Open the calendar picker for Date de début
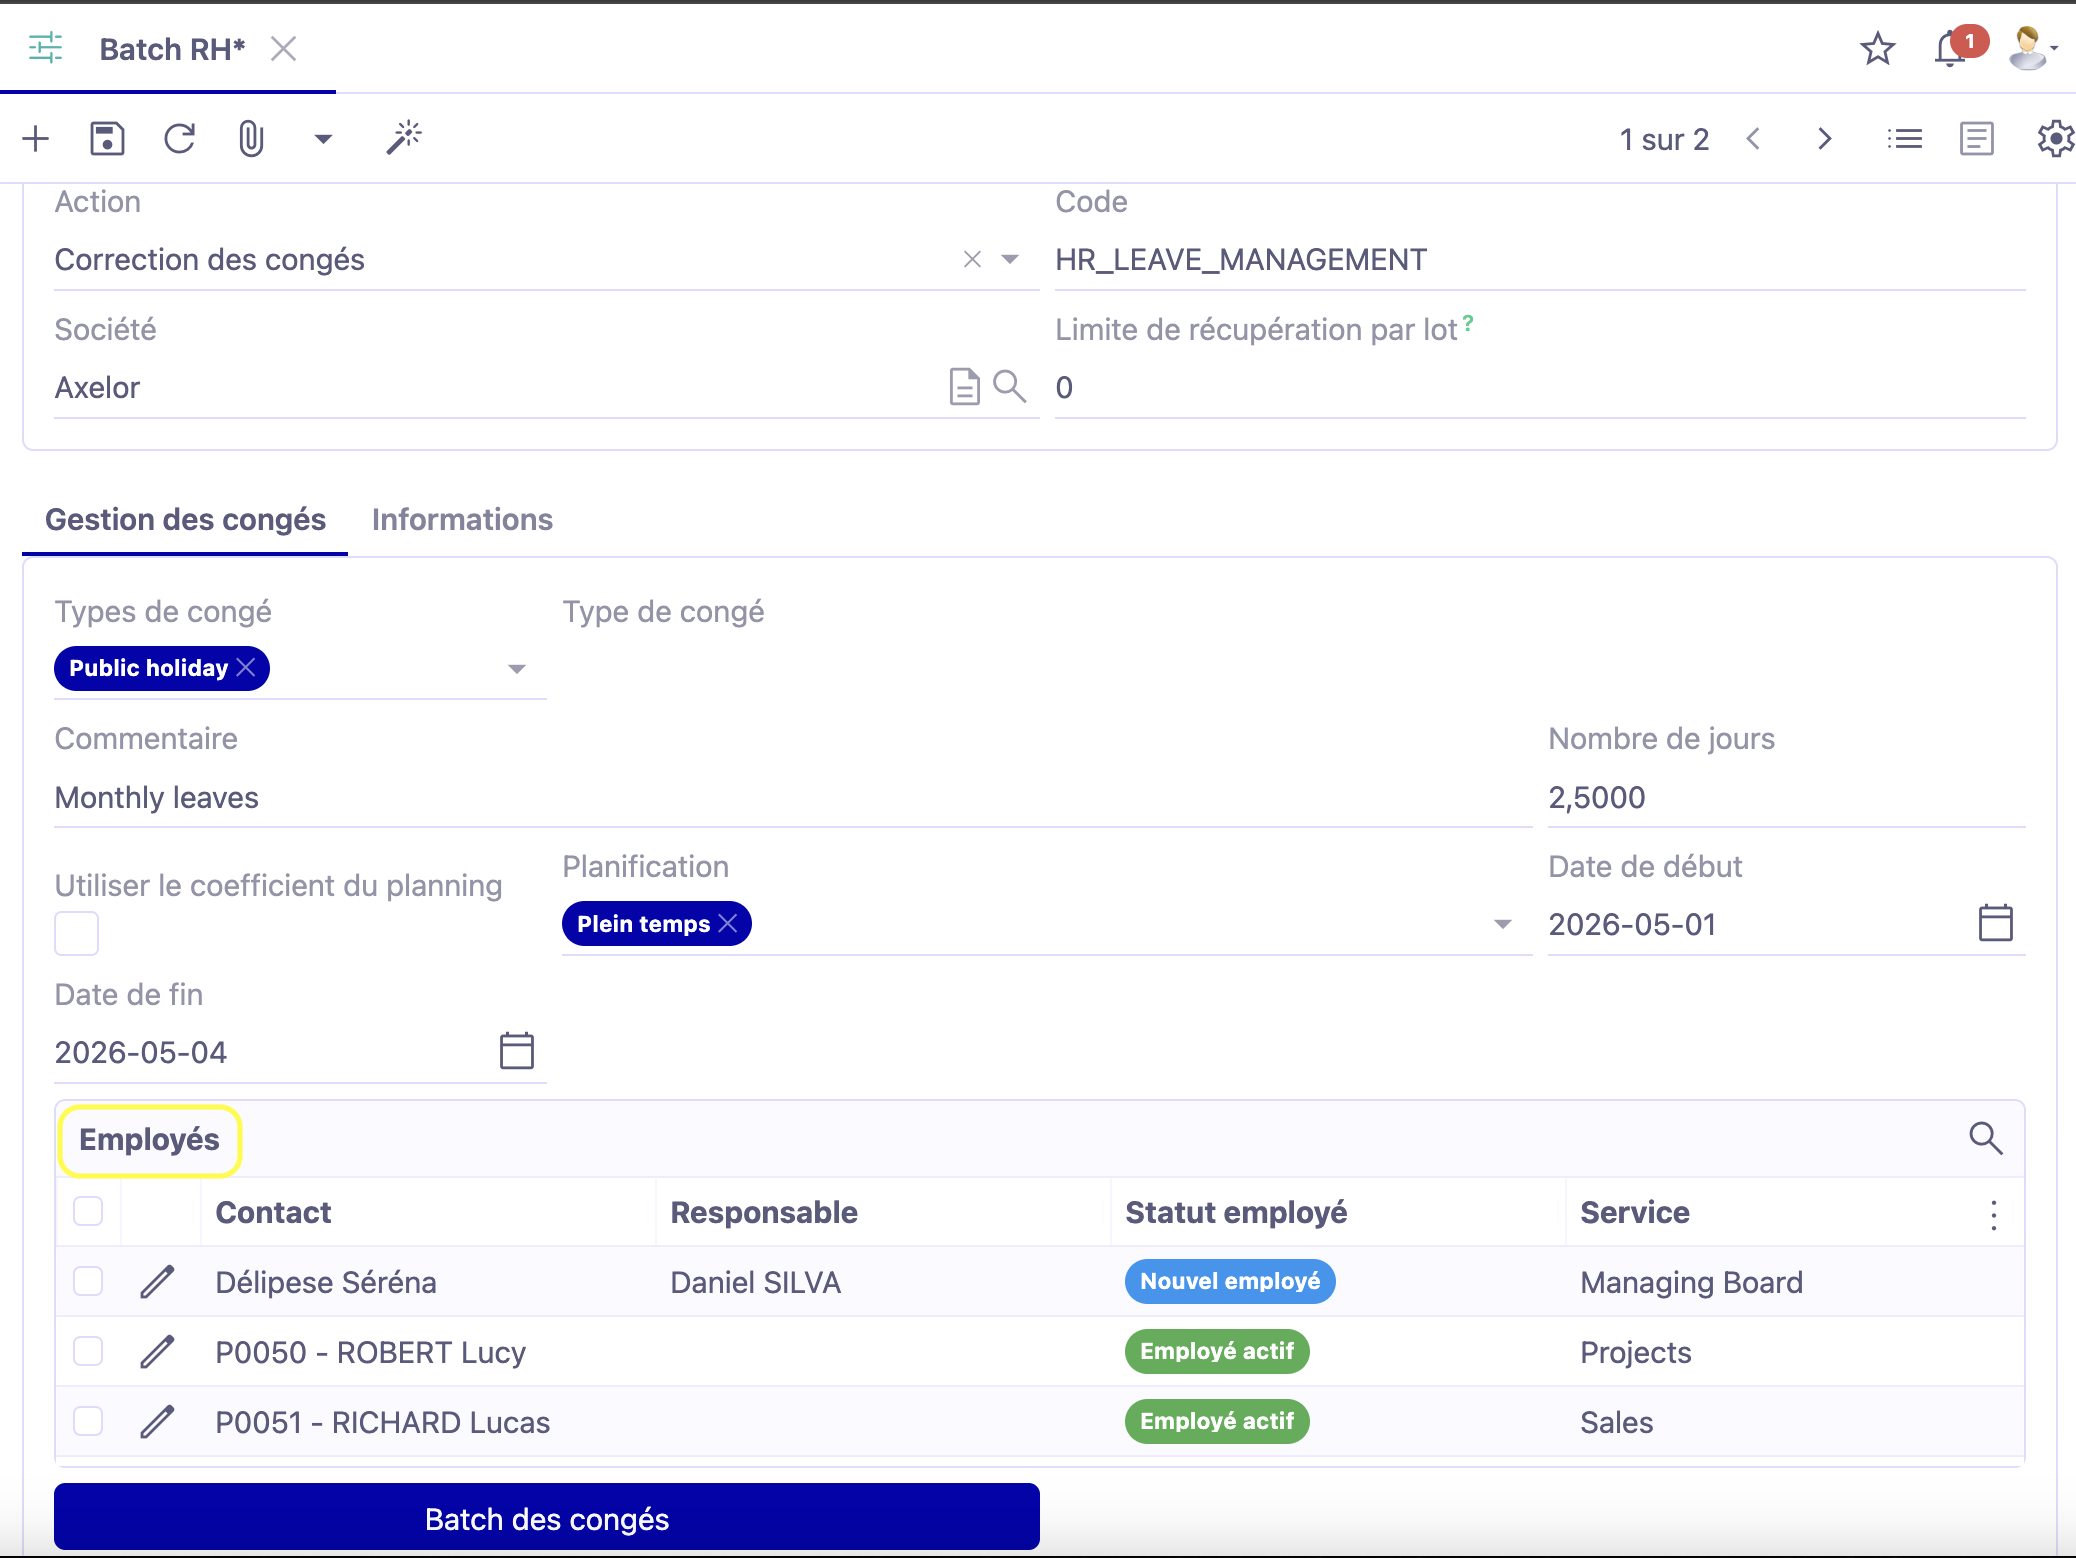 point(1996,924)
